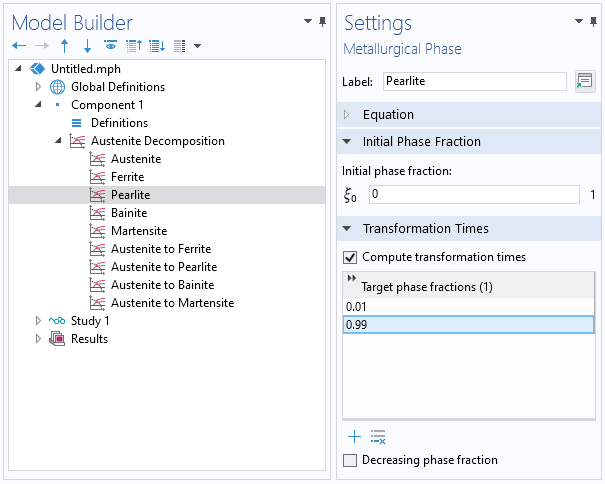Click the initial phase fraction input field

(473, 194)
